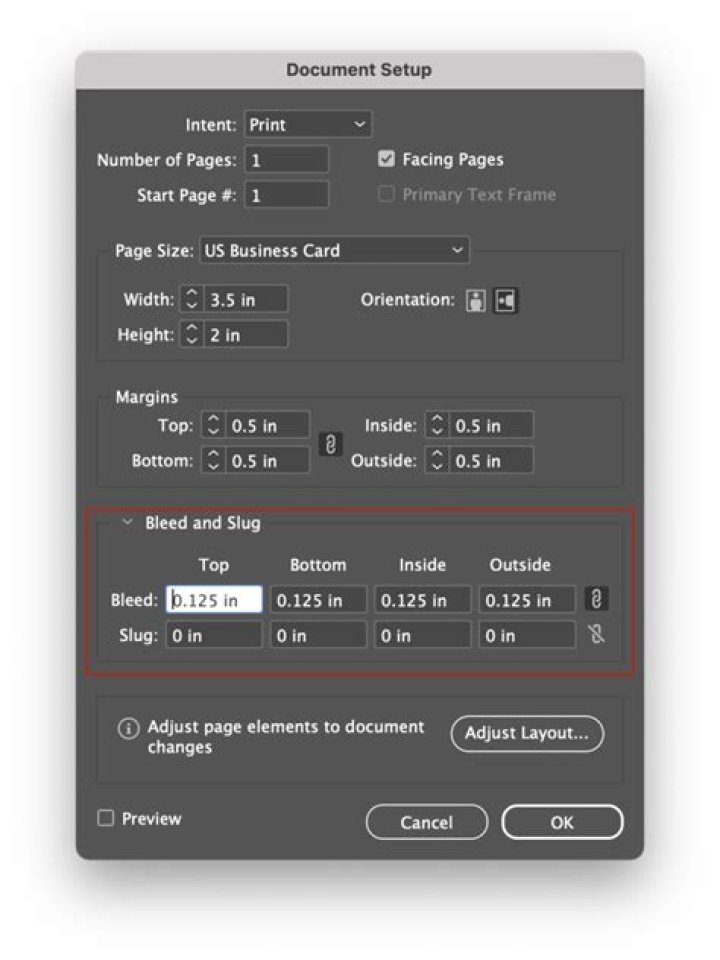The height and width of the screenshot is (960, 720).
Task: Click the Top margin stepper arrows
Action: 213,425
